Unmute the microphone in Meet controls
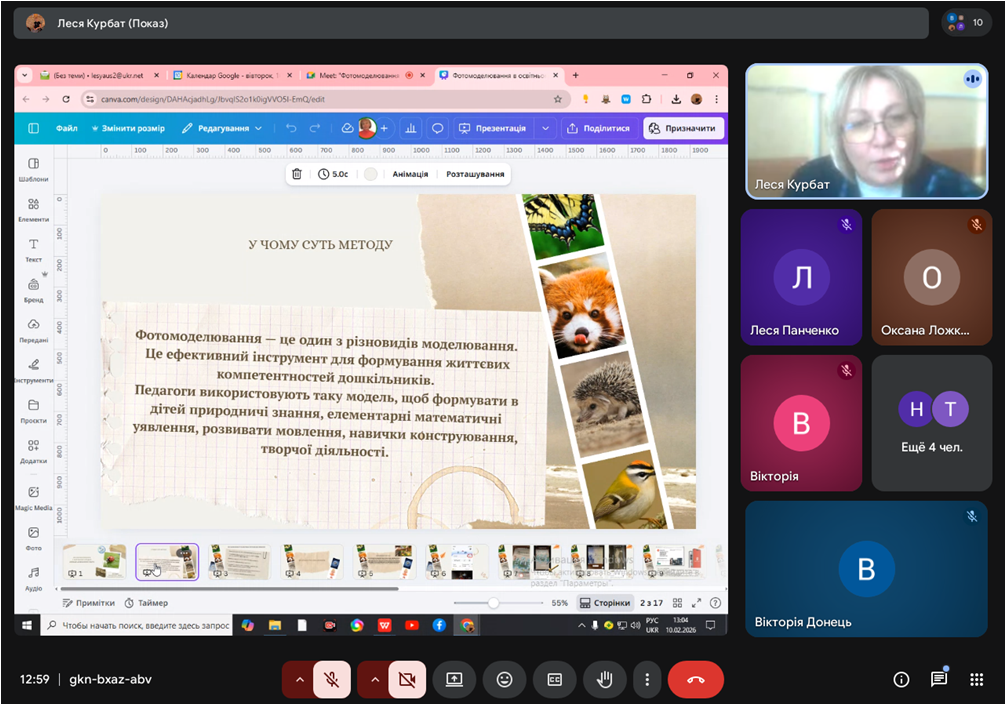This screenshot has height=705, width=1006. (x=332, y=680)
